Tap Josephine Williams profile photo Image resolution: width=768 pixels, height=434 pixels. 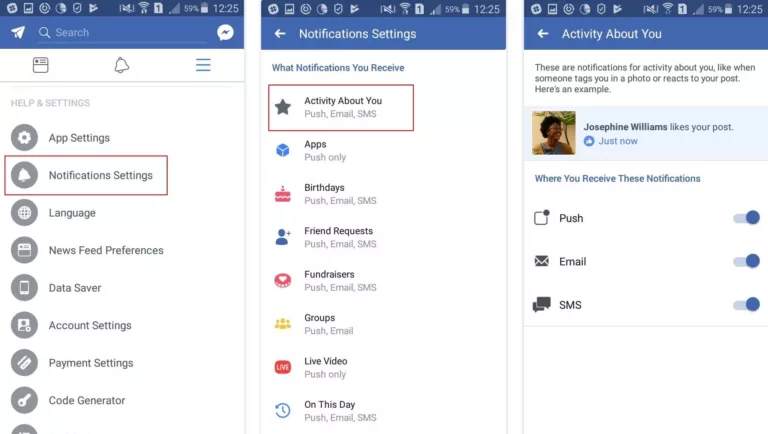[x=554, y=133]
